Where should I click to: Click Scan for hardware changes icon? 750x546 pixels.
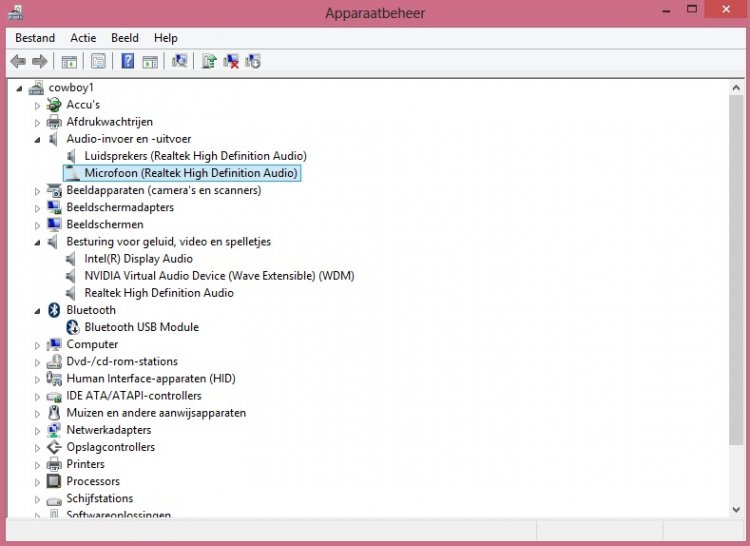pyautogui.click(x=179, y=61)
